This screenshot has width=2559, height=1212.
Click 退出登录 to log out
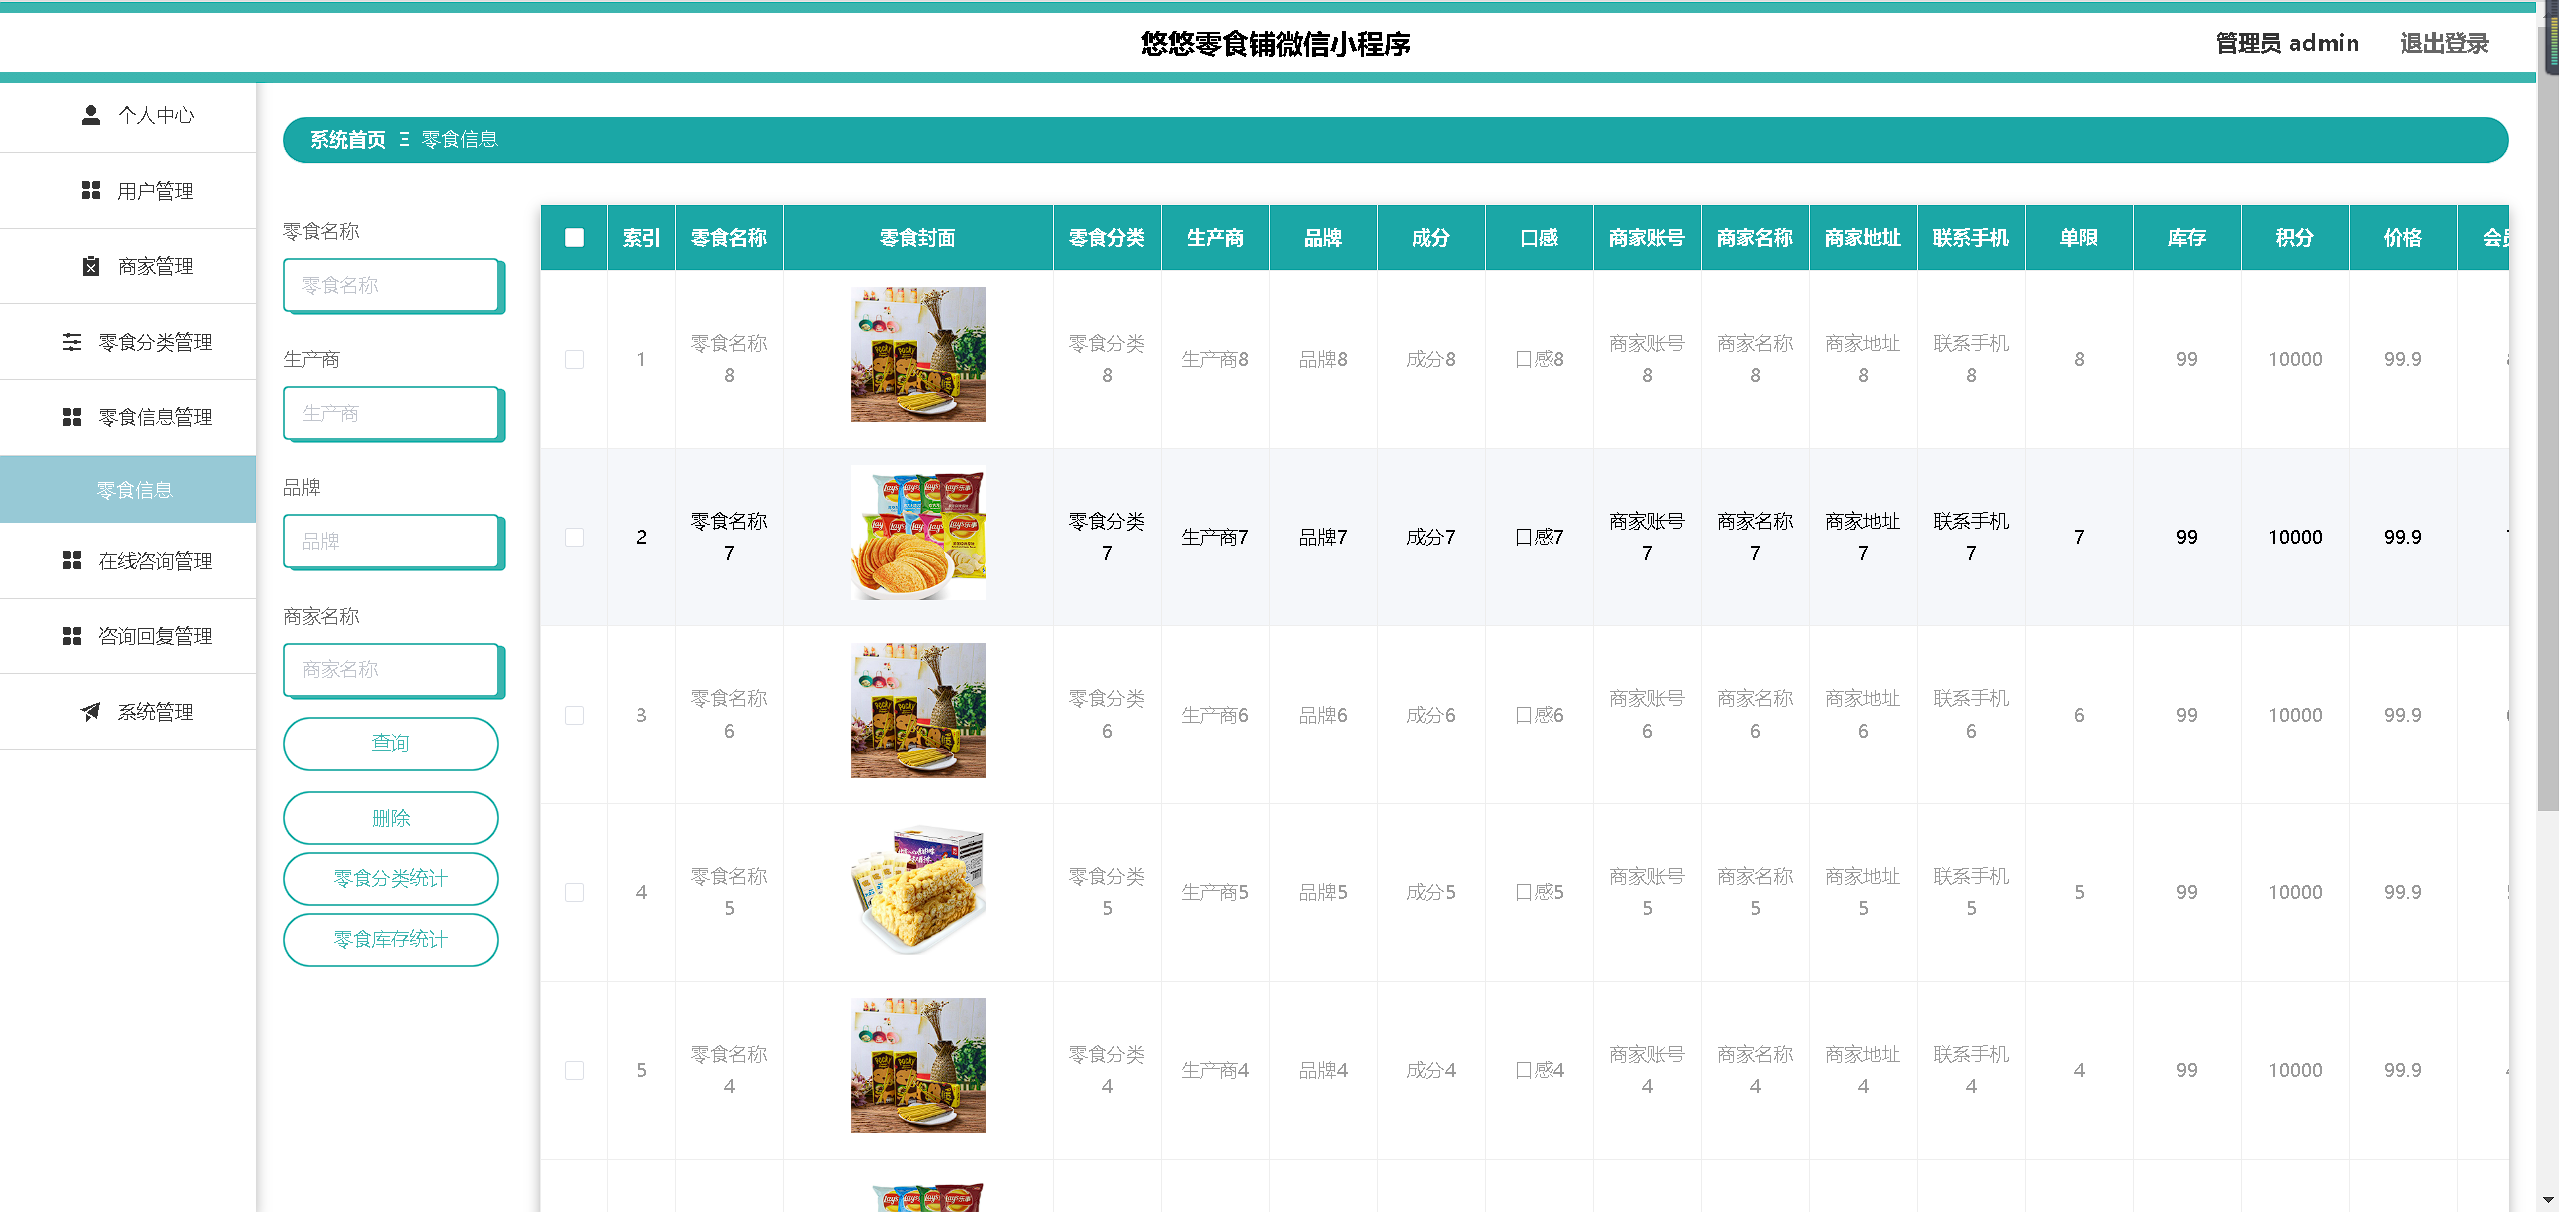2444,43
